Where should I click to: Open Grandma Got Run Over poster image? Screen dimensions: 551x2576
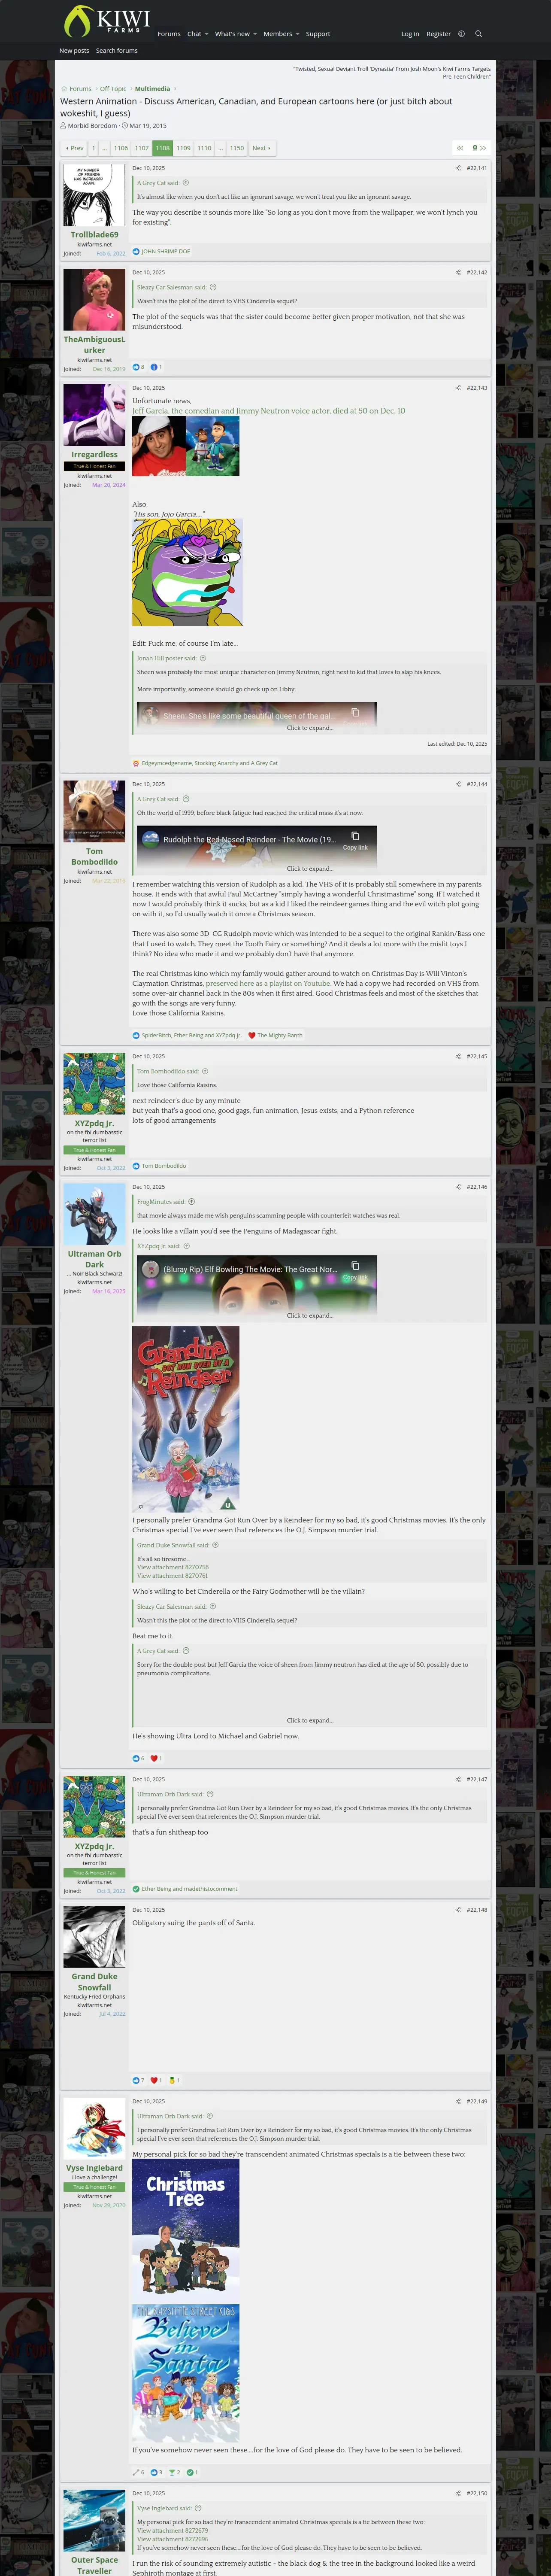186,1418
